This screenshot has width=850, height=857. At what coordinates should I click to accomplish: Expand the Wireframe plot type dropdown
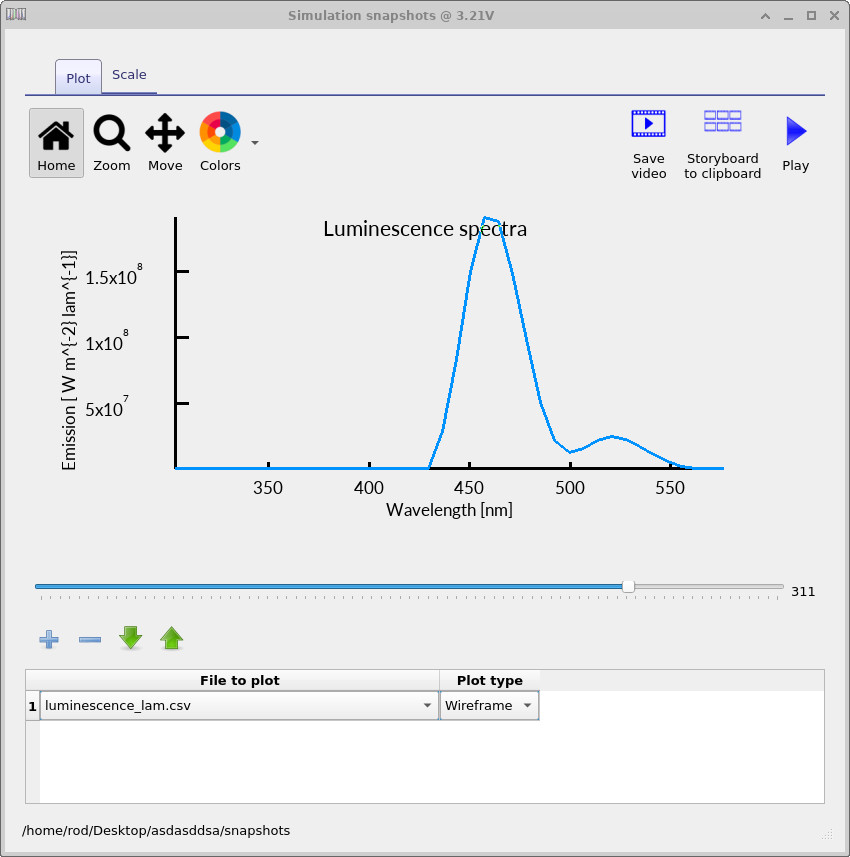(527, 705)
